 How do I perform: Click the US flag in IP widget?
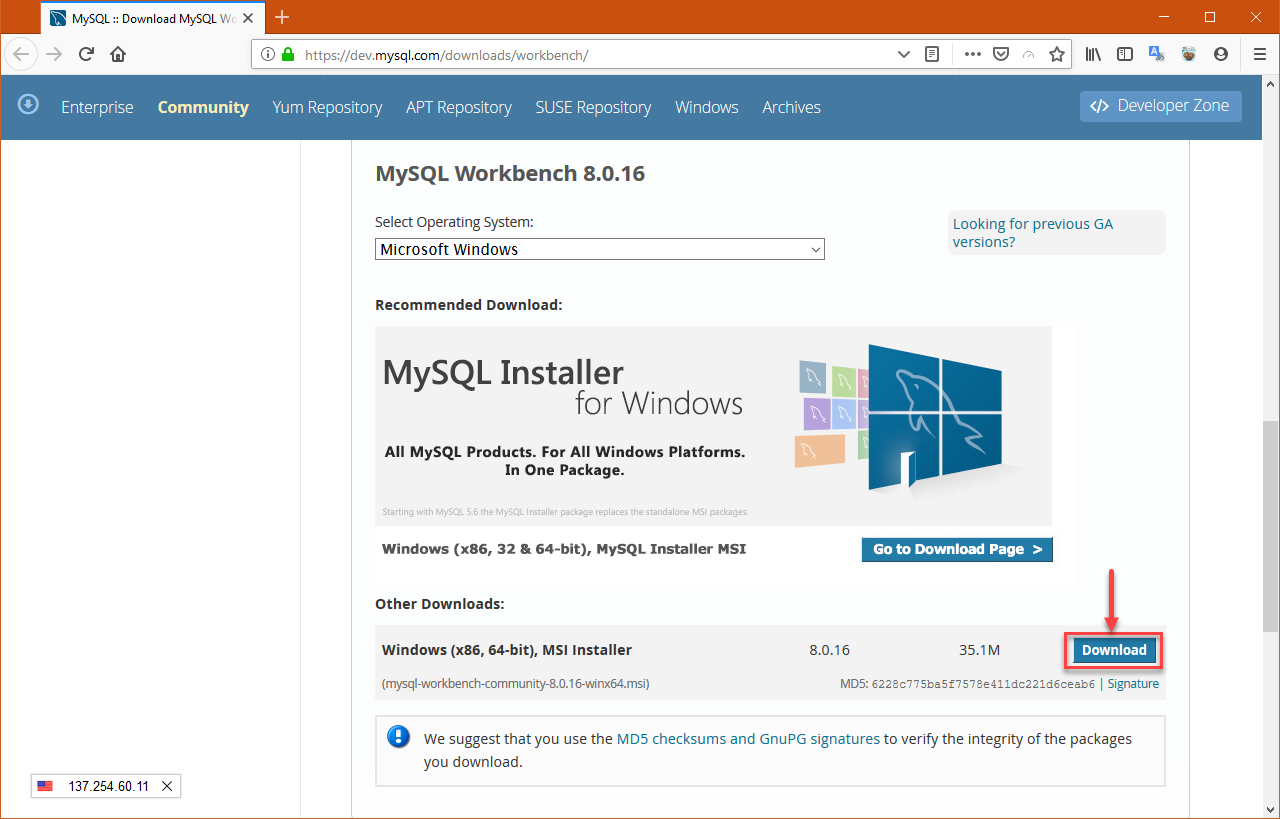[45, 786]
